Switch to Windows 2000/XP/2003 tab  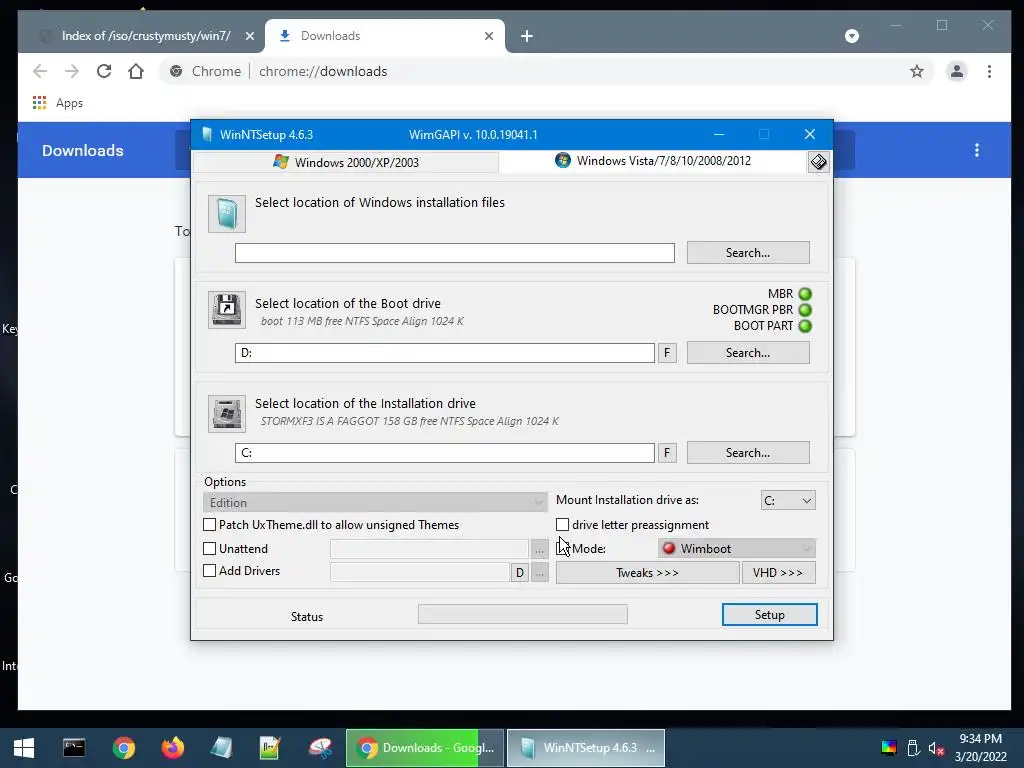tap(346, 162)
